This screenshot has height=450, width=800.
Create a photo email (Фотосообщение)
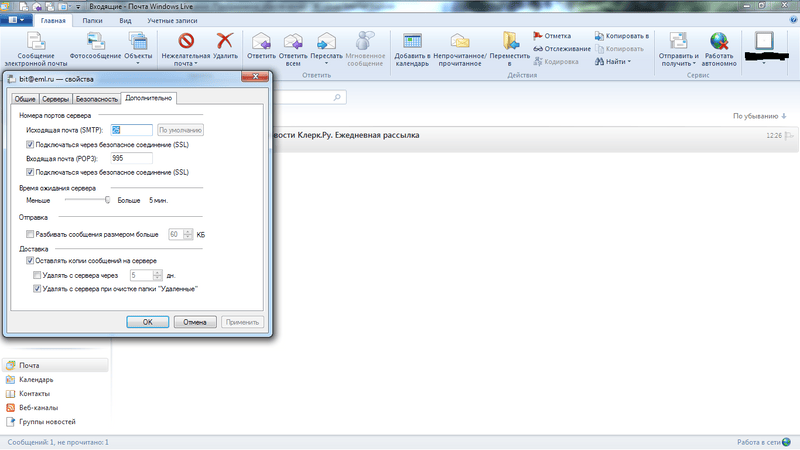pyautogui.click(x=95, y=46)
